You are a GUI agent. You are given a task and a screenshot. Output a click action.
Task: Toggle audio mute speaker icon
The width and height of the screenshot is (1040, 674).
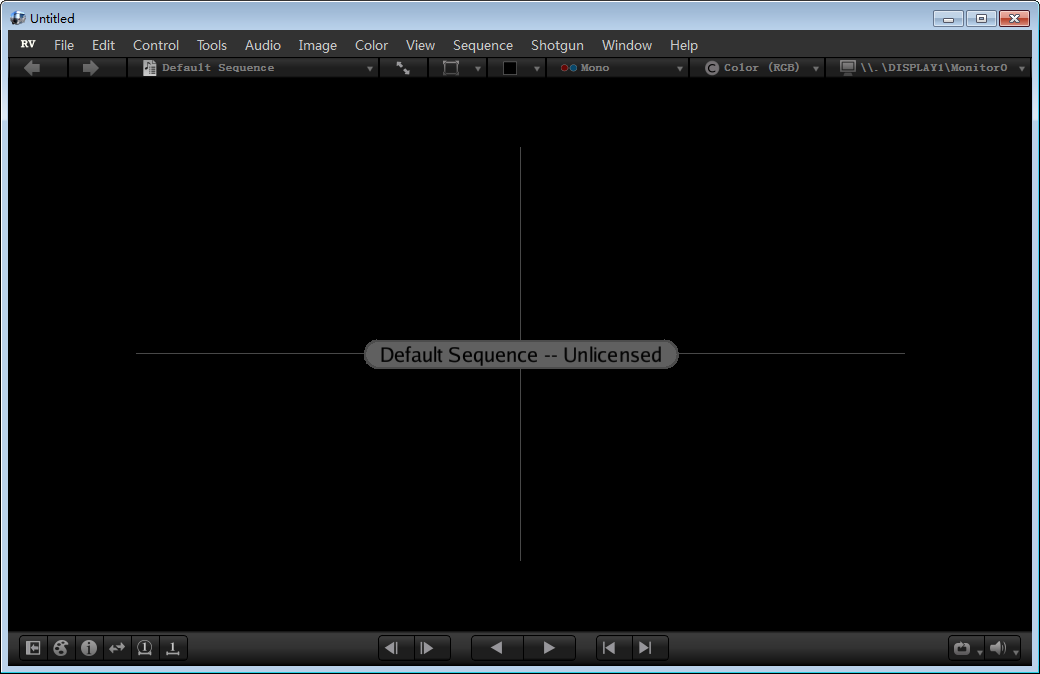pyautogui.click(x=998, y=648)
